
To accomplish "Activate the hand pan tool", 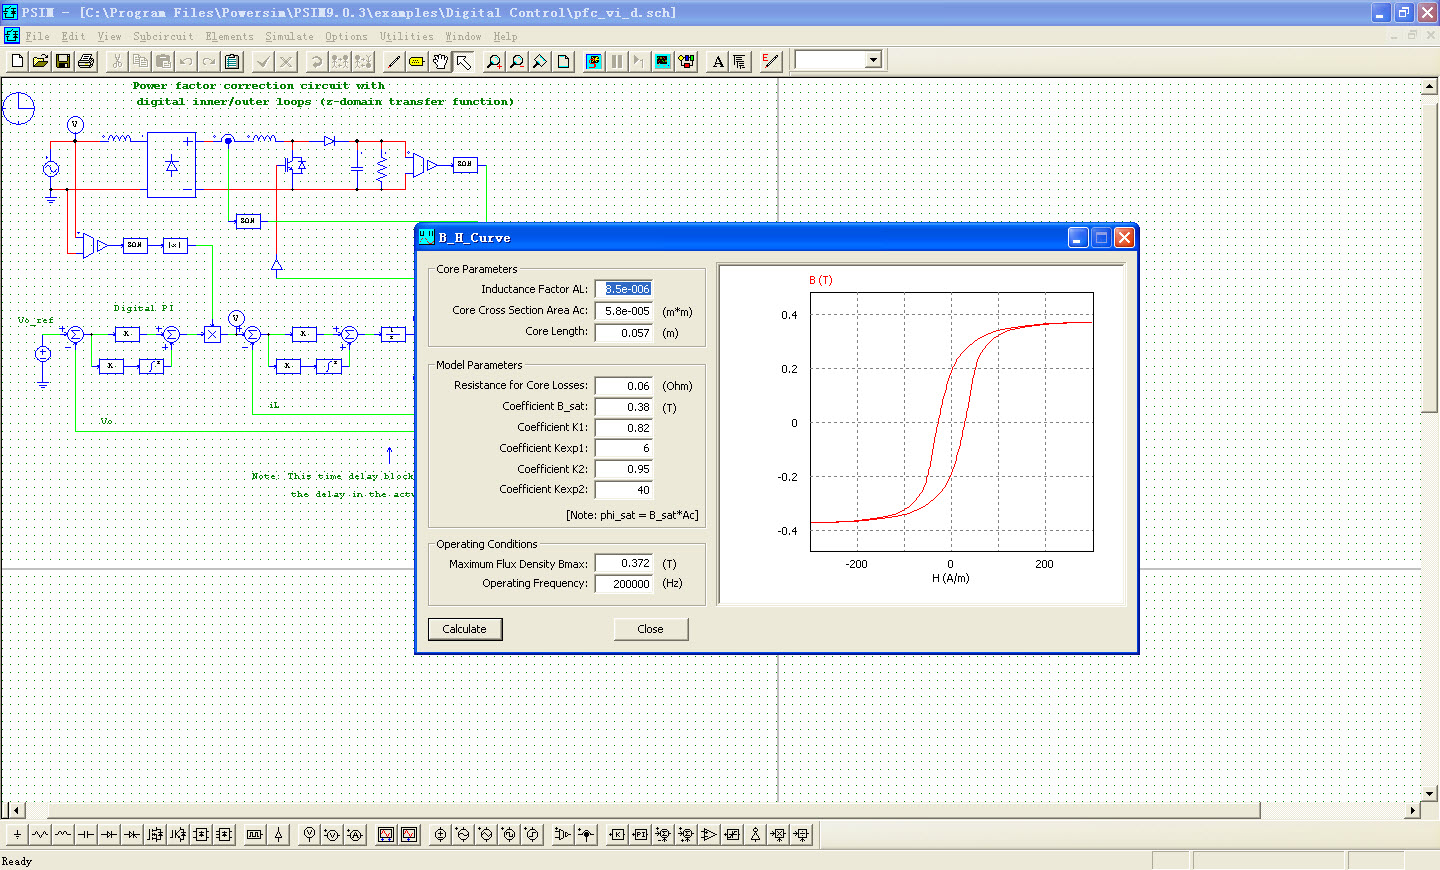I will [440, 62].
